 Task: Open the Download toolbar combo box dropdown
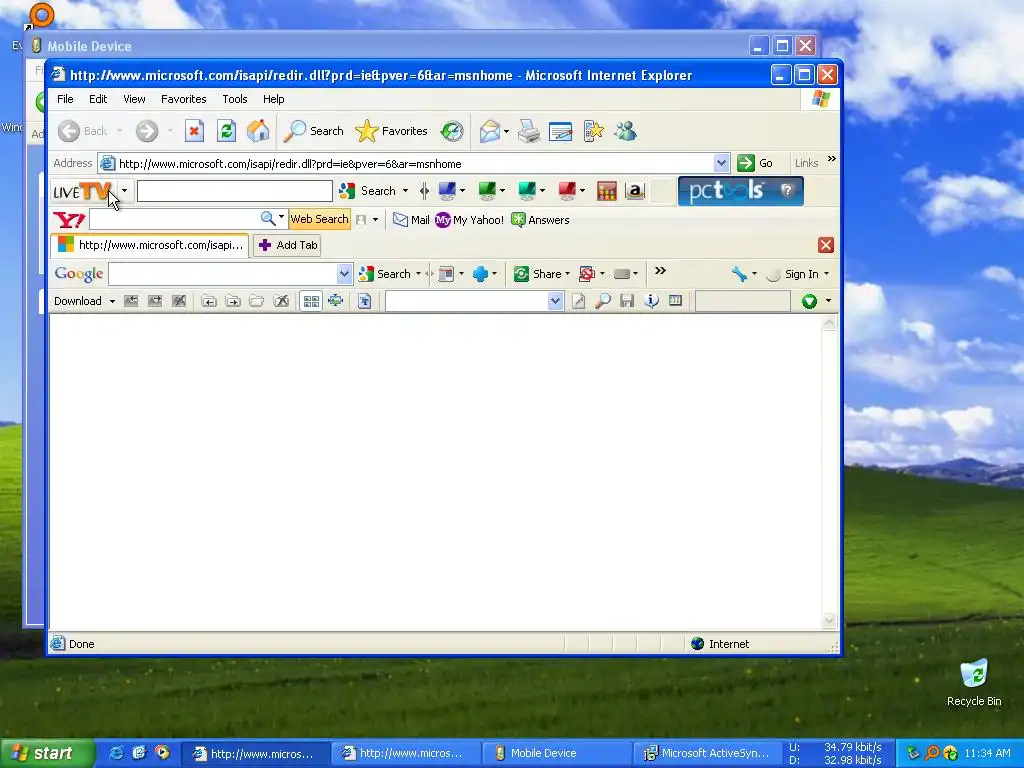click(x=555, y=301)
